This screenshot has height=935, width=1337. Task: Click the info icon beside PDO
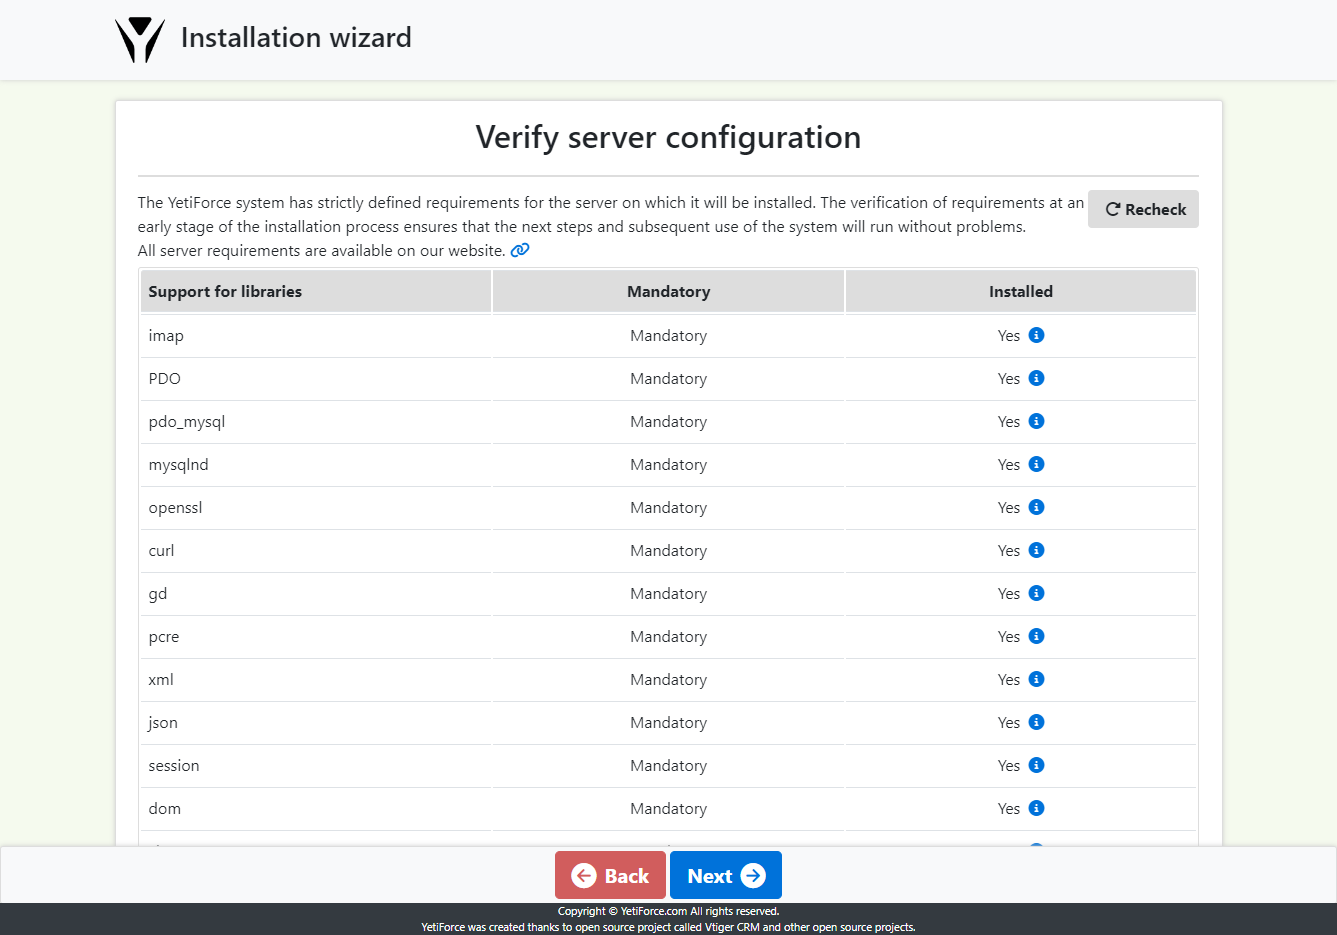coord(1036,378)
